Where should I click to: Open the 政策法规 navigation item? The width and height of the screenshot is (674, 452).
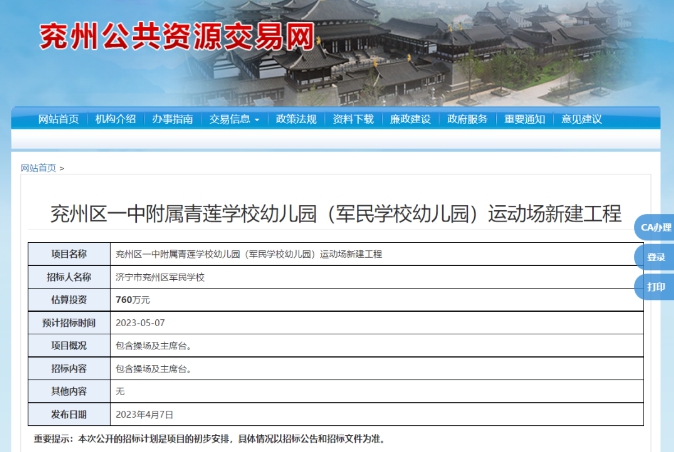296,119
